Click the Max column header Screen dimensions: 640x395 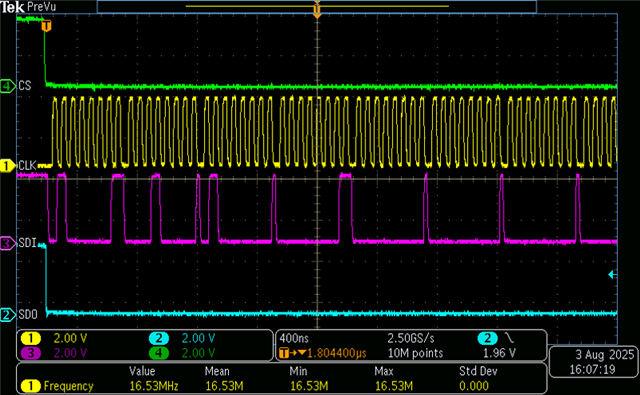point(384,371)
